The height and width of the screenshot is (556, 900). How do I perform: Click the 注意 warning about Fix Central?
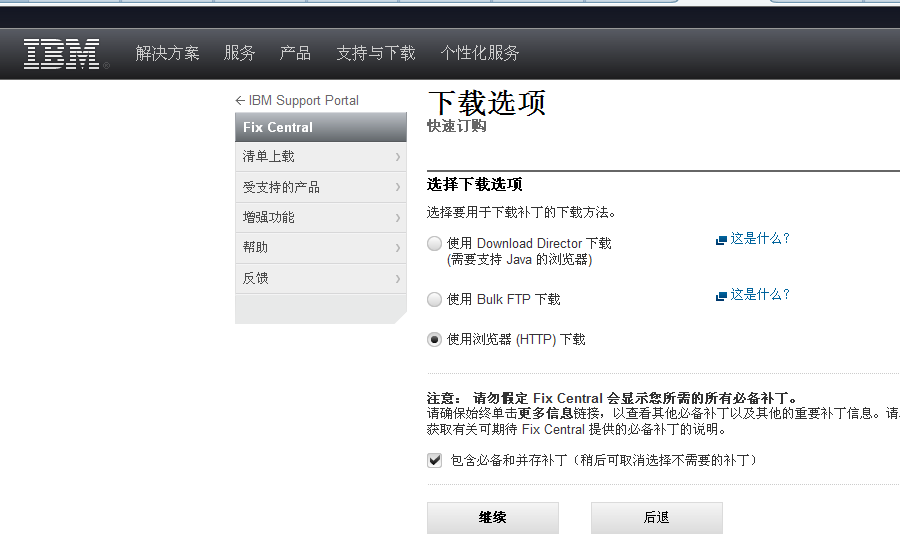click(x=612, y=398)
